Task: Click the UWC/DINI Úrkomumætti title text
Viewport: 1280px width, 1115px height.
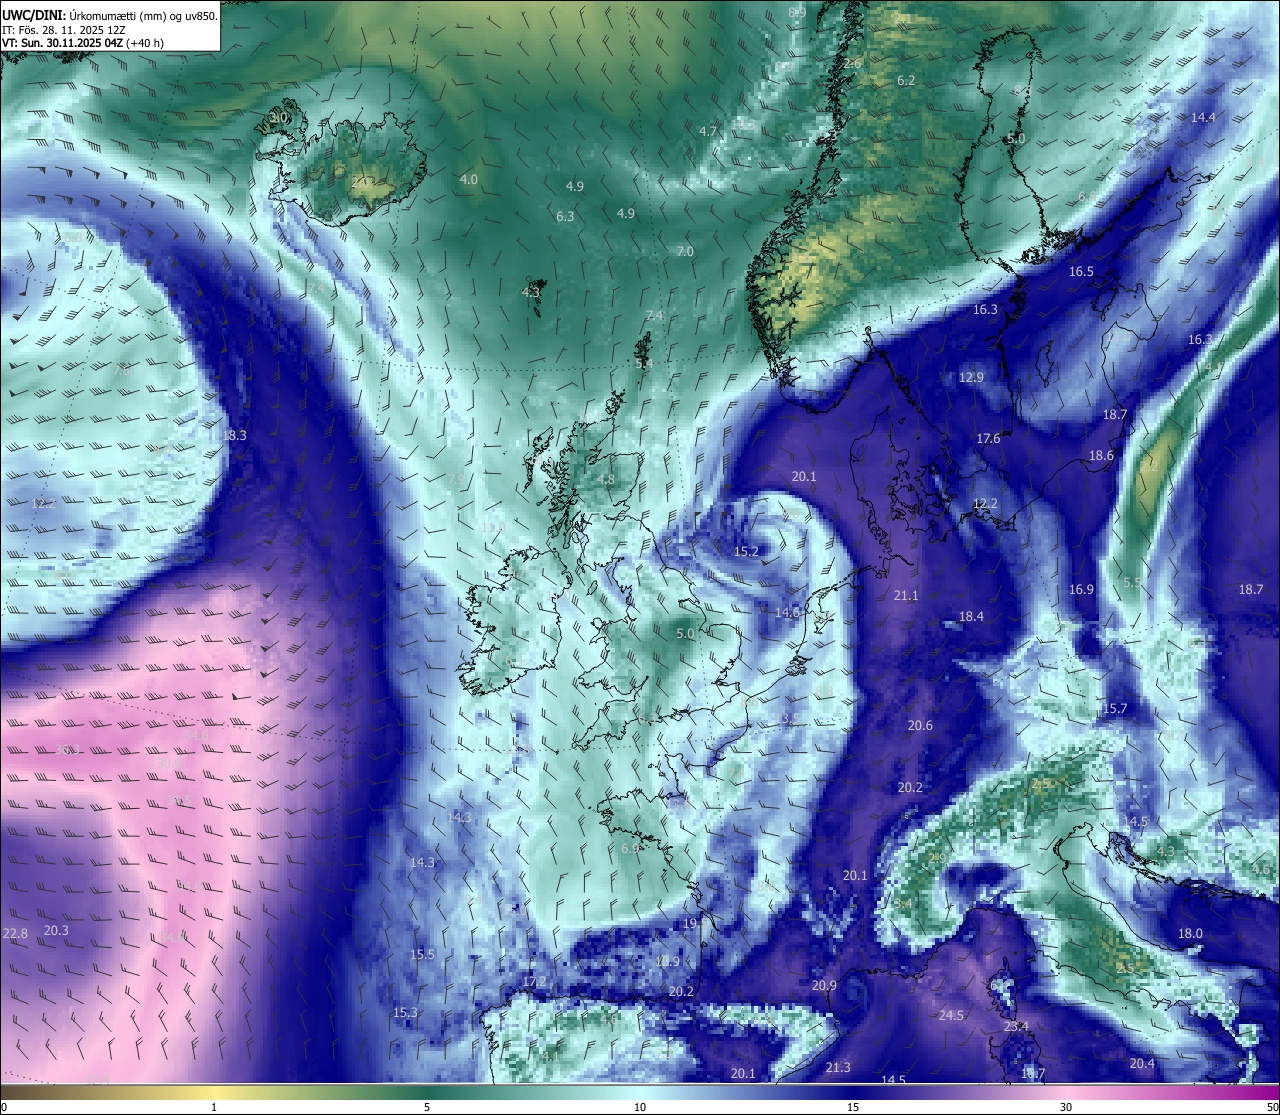Action: click(x=109, y=15)
